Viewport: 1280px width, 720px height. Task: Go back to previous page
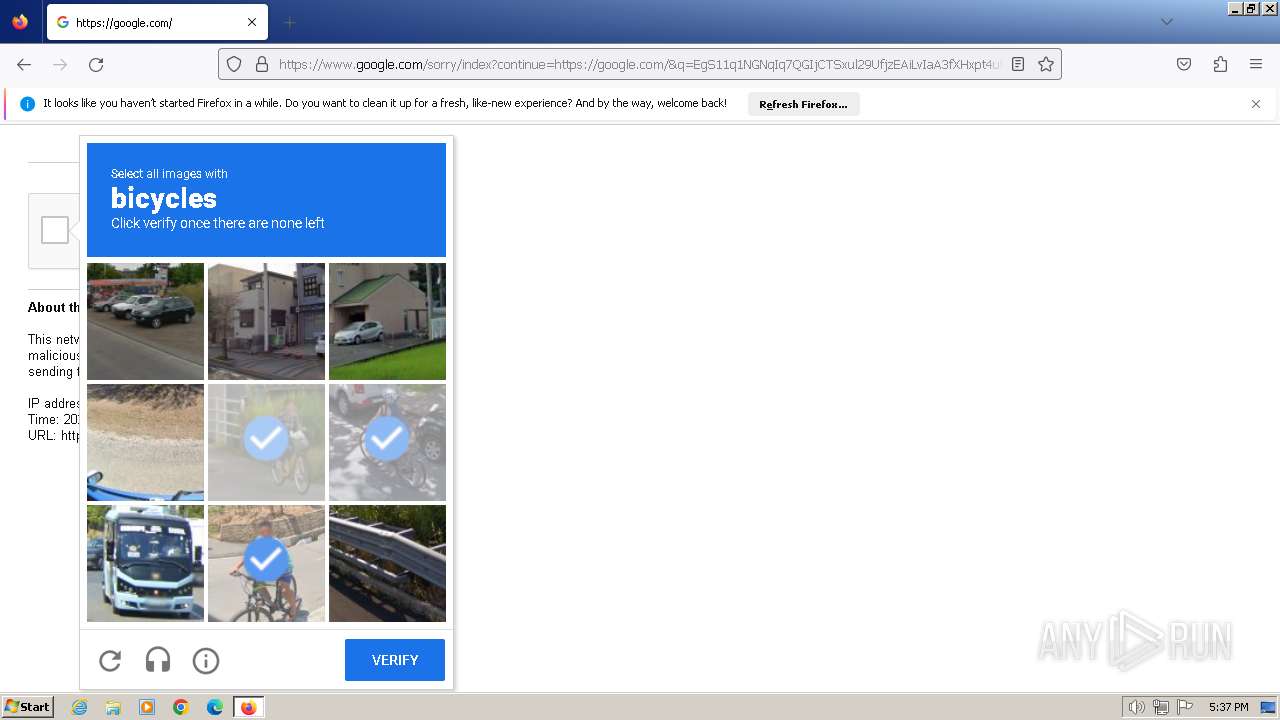pyautogui.click(x=24, y=64)
